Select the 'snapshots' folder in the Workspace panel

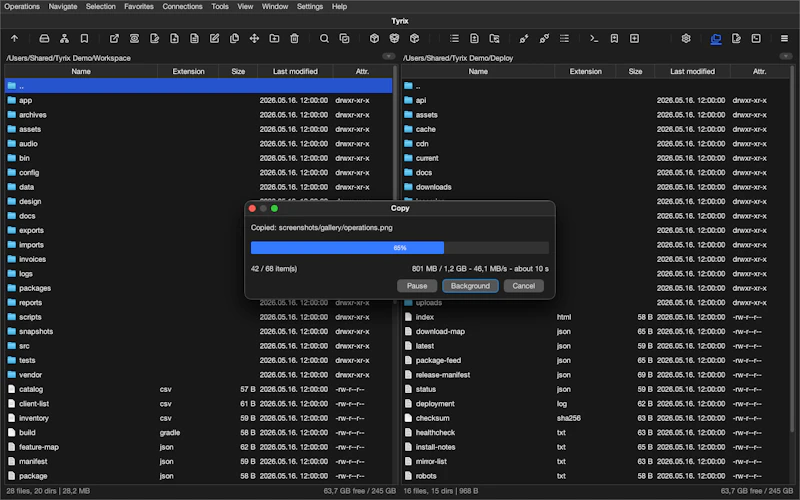click(198, 331)
